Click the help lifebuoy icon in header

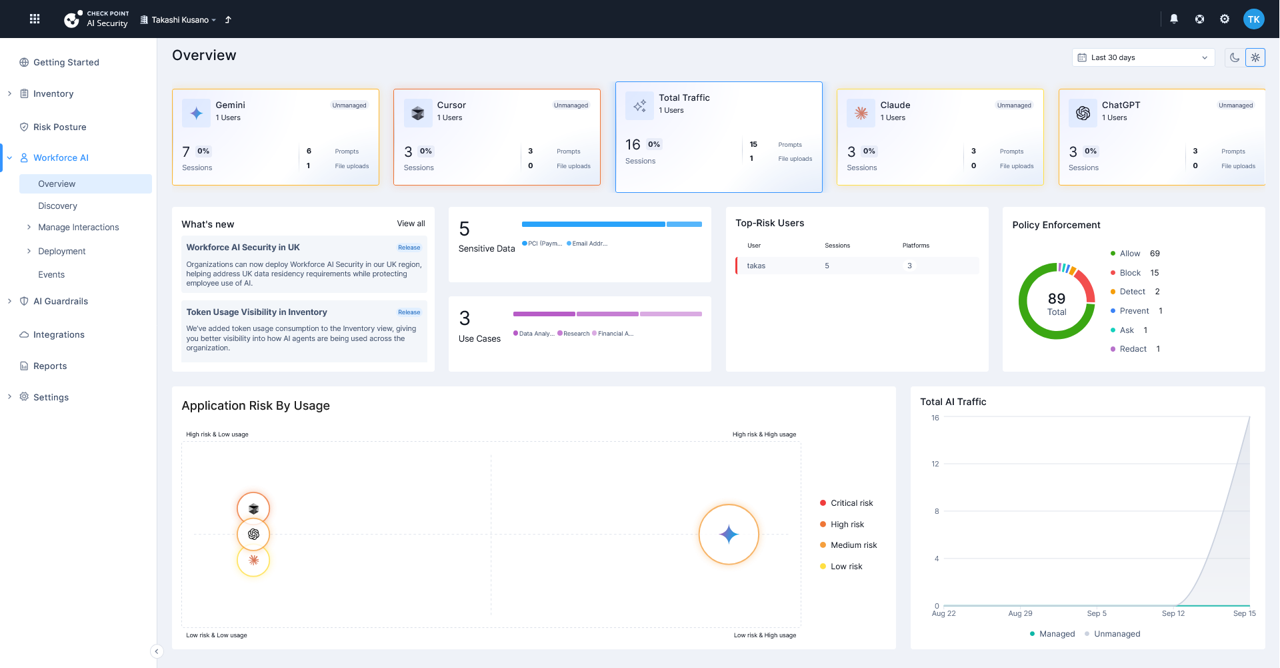pos(1199,19)
